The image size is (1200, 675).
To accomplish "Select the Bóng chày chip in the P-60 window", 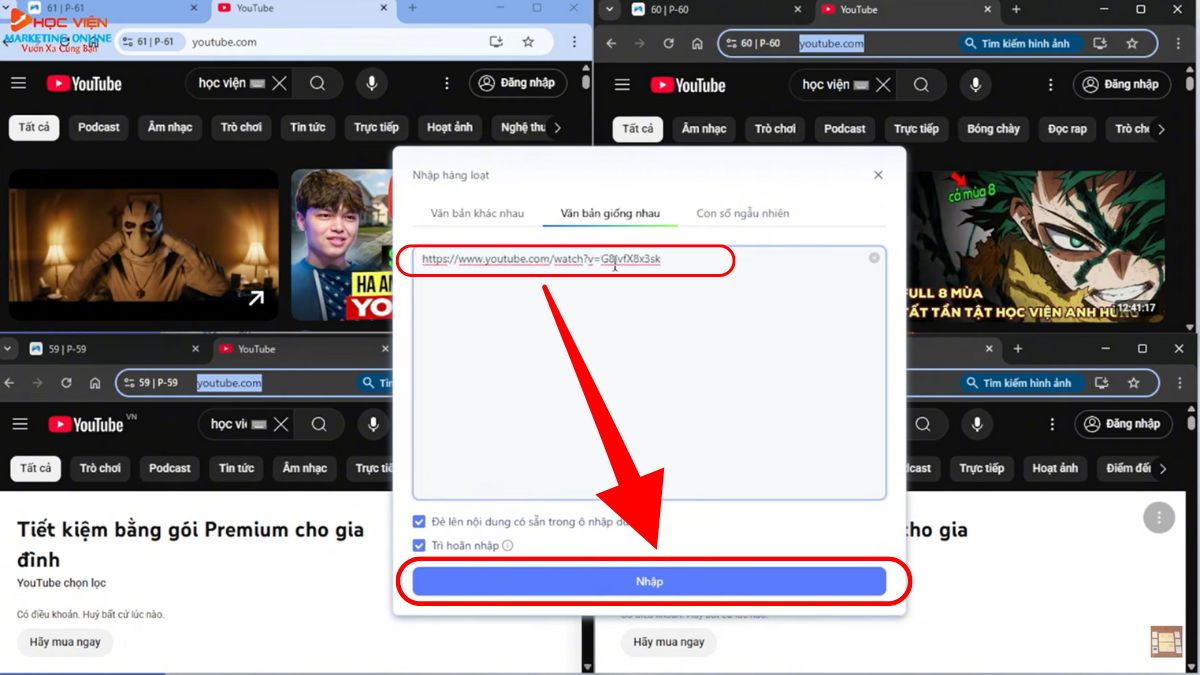I will coord(993,129).
